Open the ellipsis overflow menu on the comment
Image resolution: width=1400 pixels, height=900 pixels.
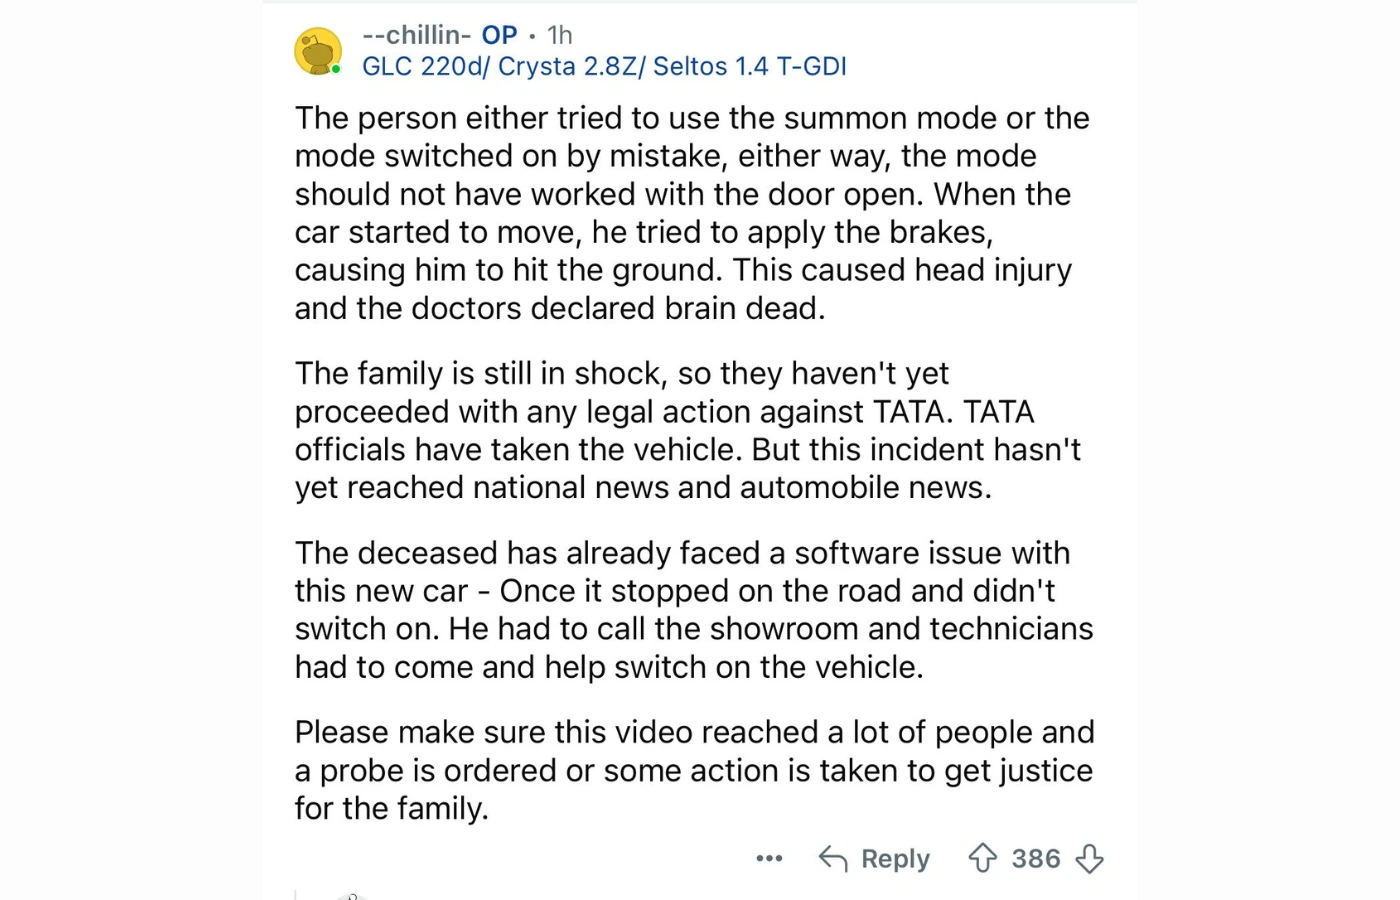coord(768,858)
